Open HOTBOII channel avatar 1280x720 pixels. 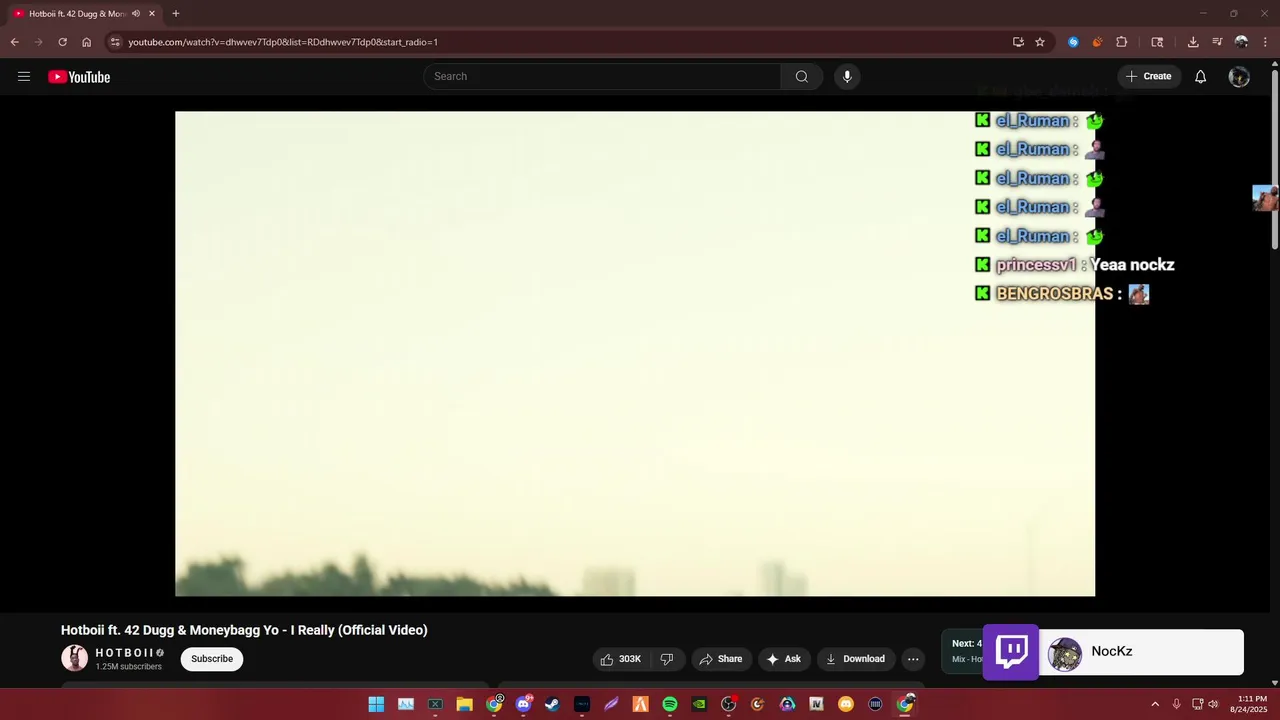coord(75,658)
